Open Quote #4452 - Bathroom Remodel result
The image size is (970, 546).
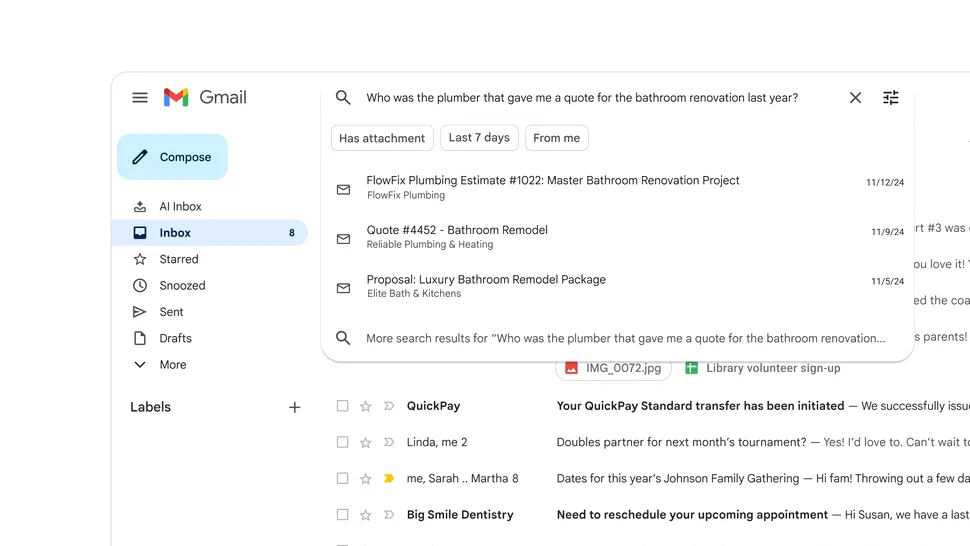[617, 237]
